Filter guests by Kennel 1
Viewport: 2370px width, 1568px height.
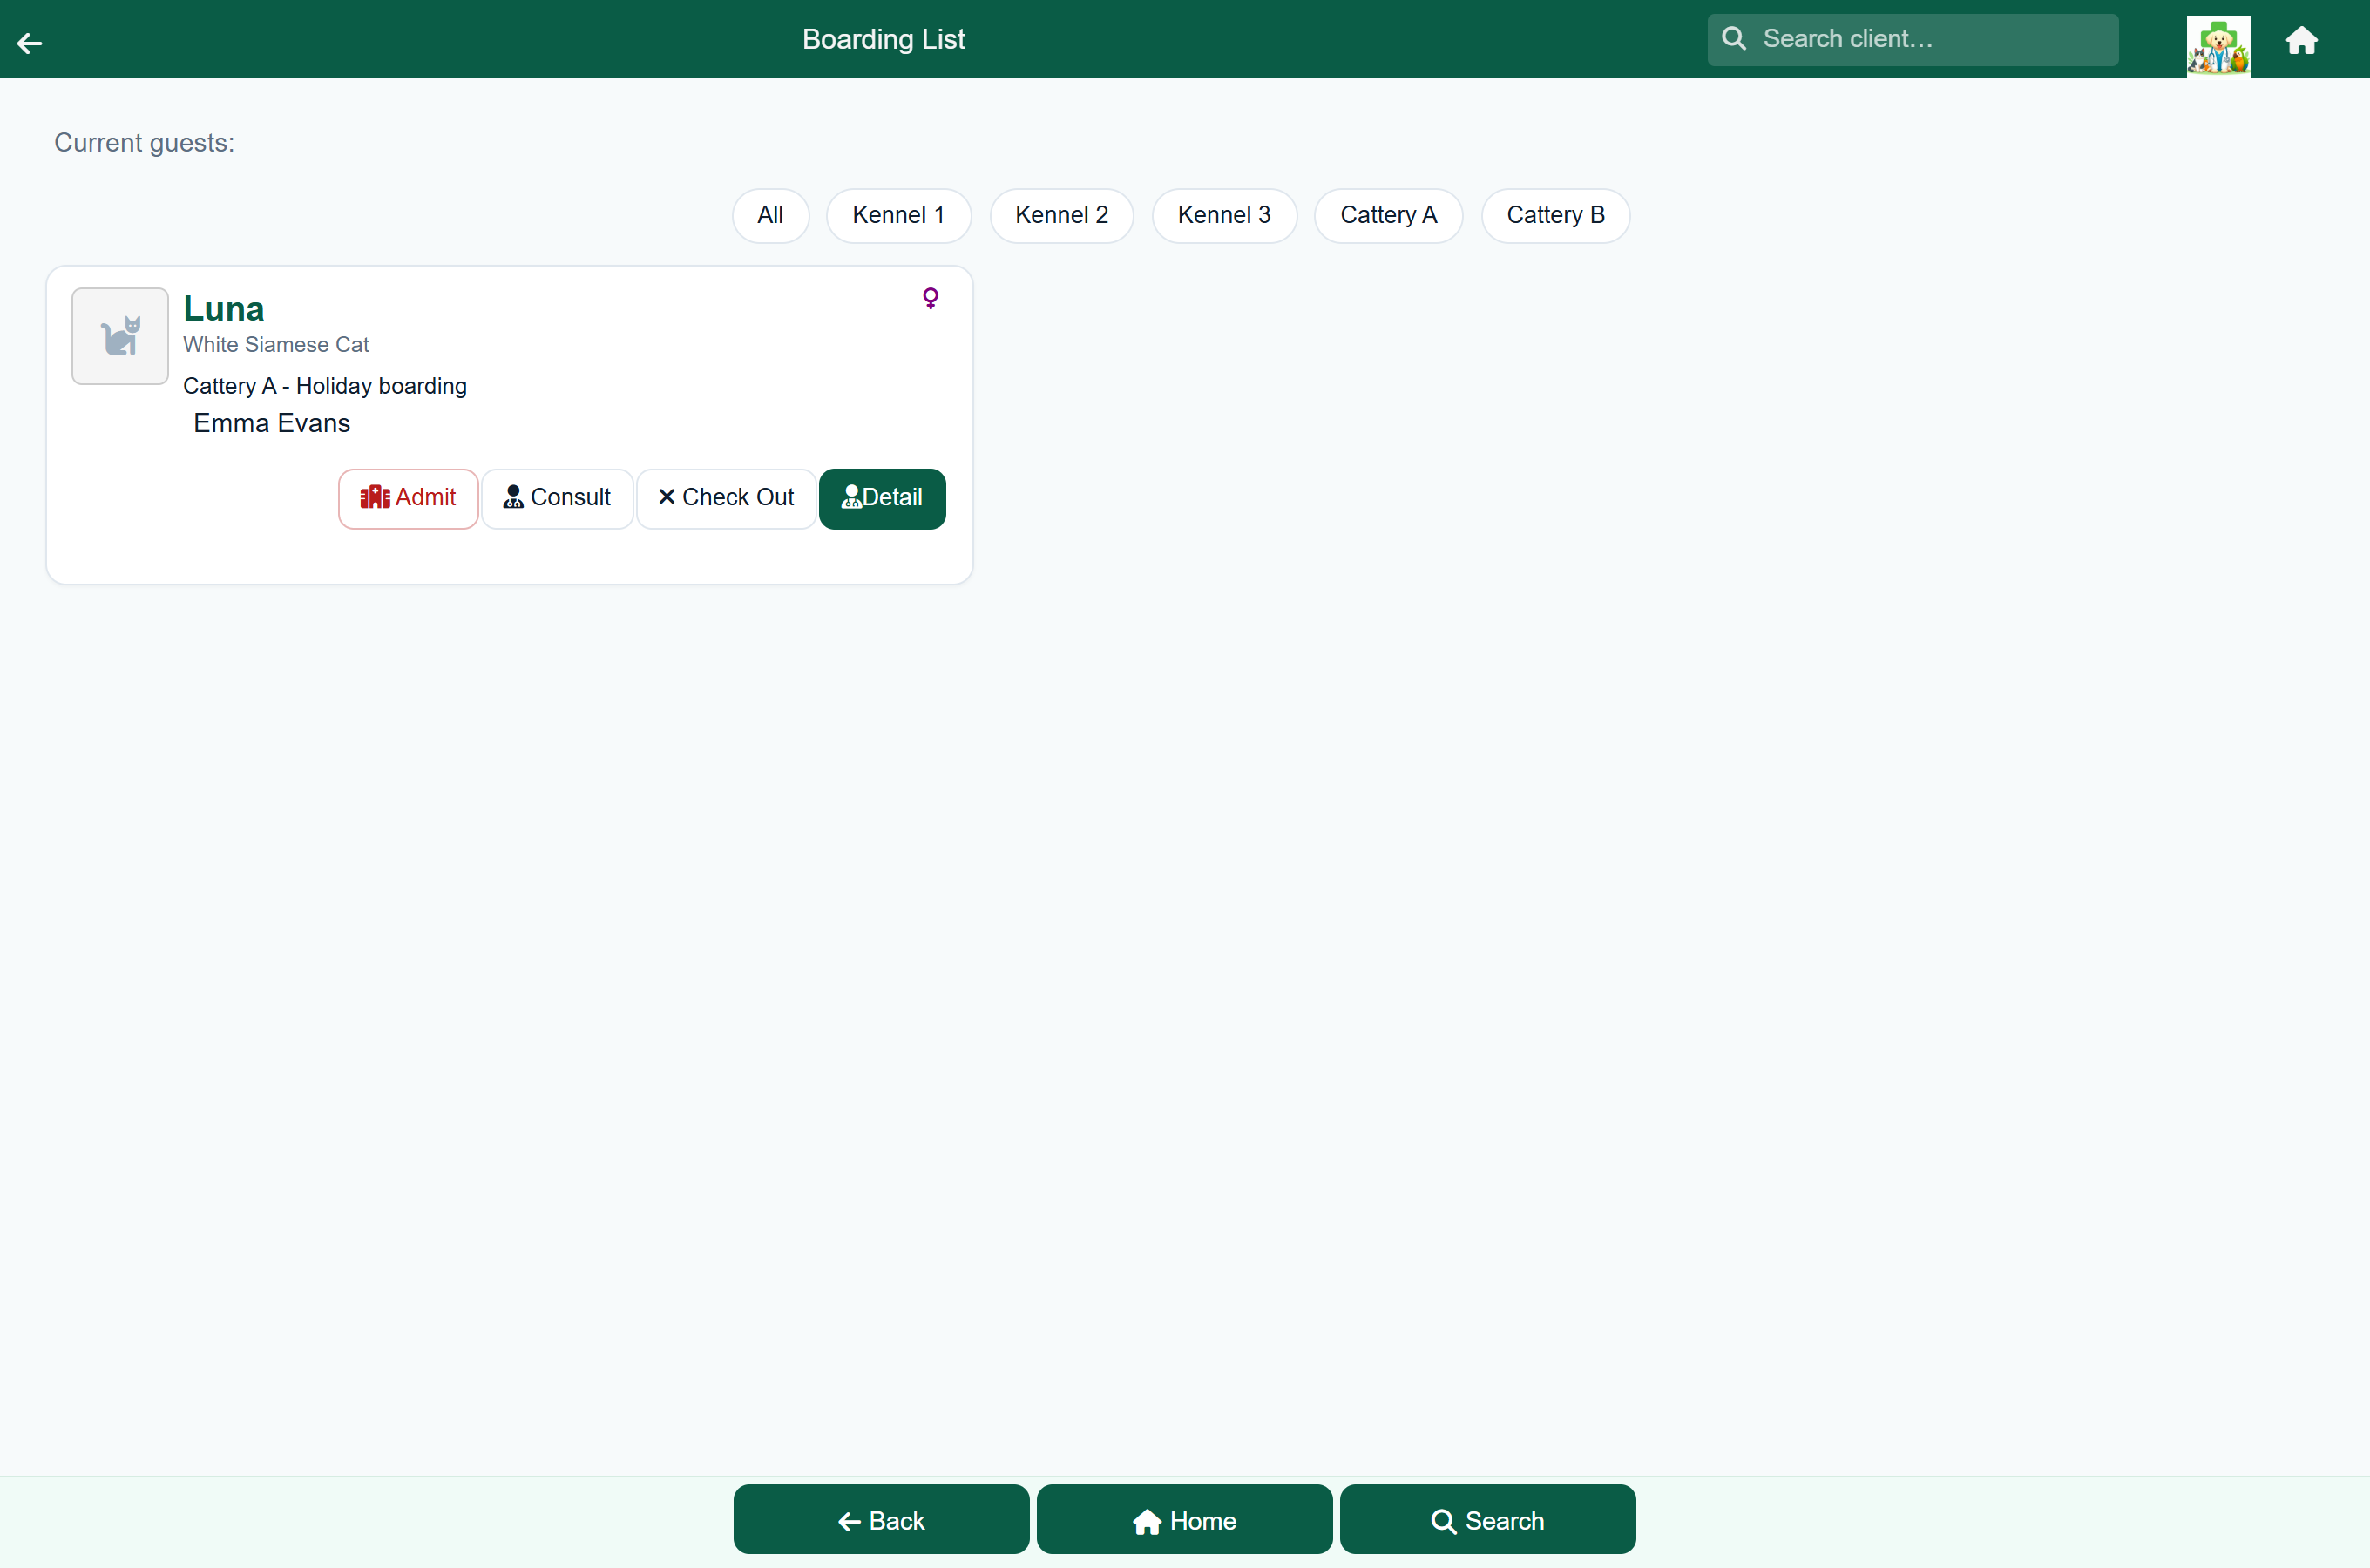898,215
